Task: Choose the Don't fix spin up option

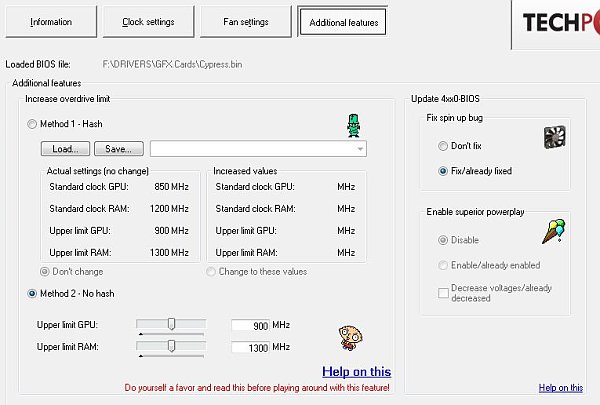Action: [443, 146]
